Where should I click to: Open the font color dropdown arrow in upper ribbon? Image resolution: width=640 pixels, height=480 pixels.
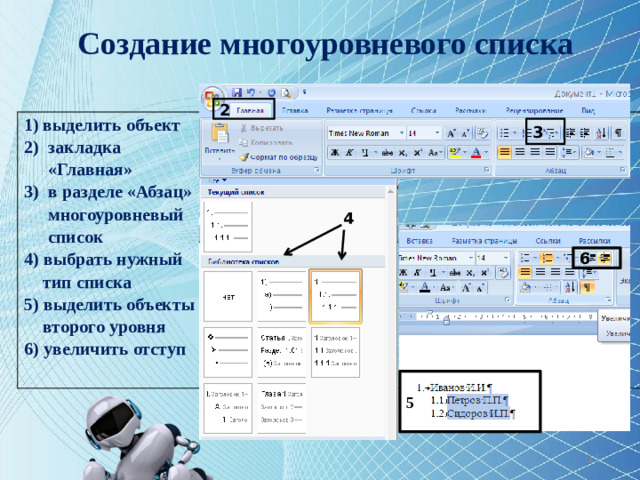pyautogui.click(x=486, y=153)
